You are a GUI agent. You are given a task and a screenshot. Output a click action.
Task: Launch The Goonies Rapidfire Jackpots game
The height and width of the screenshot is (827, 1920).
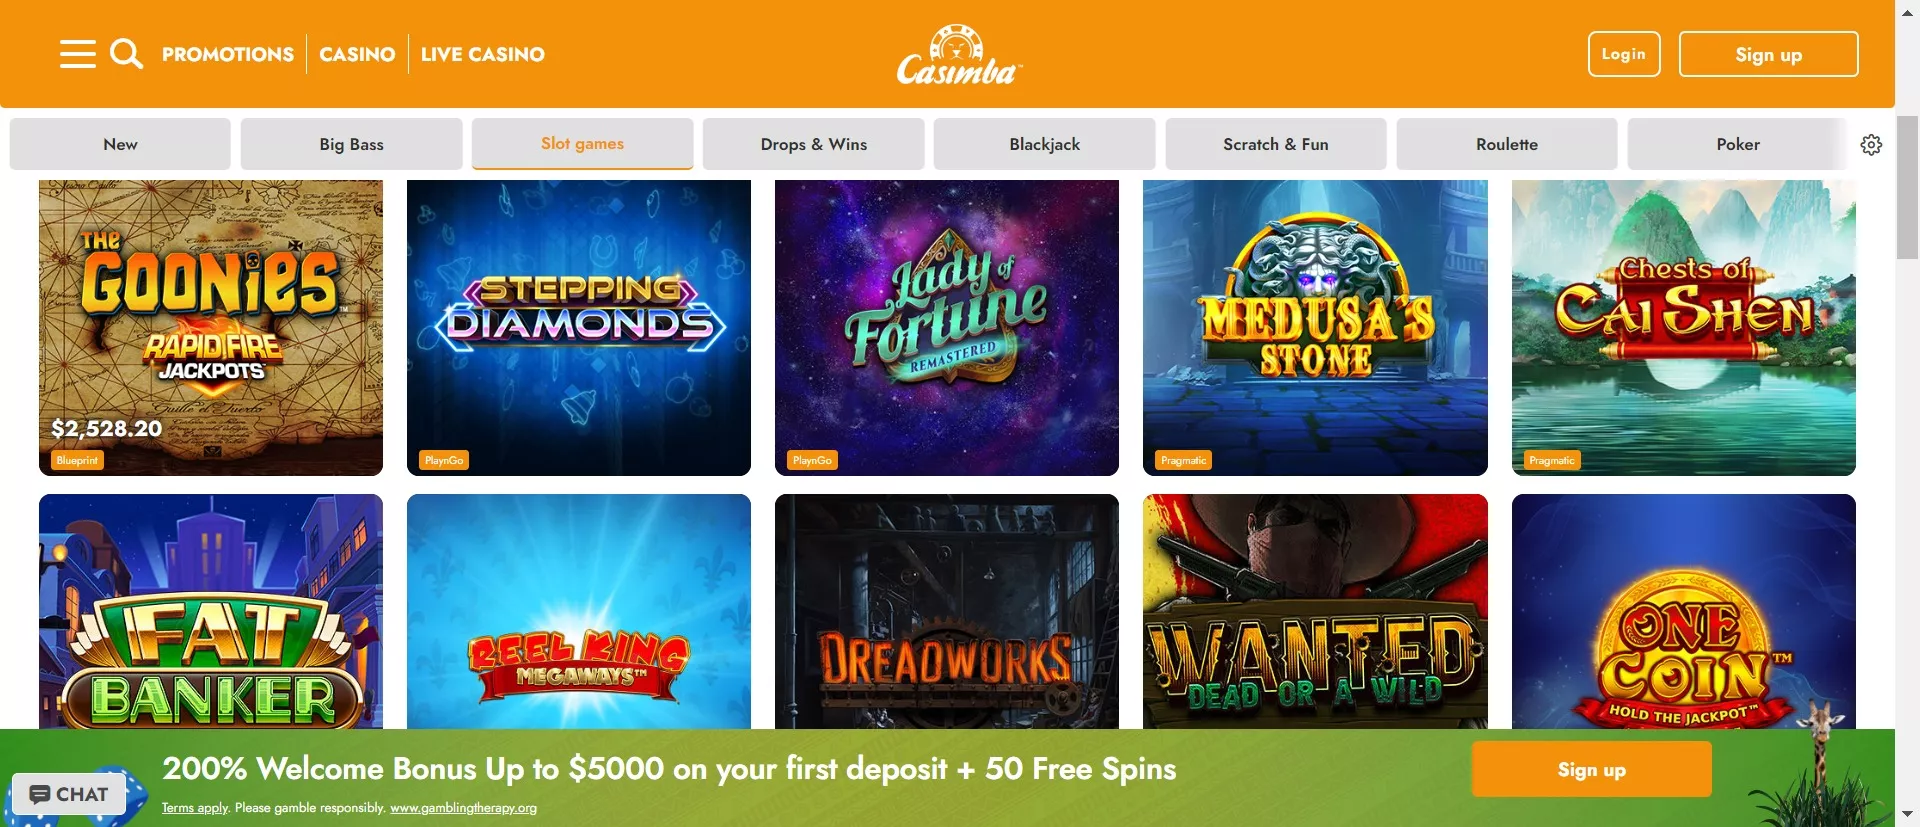coord(211,328)
